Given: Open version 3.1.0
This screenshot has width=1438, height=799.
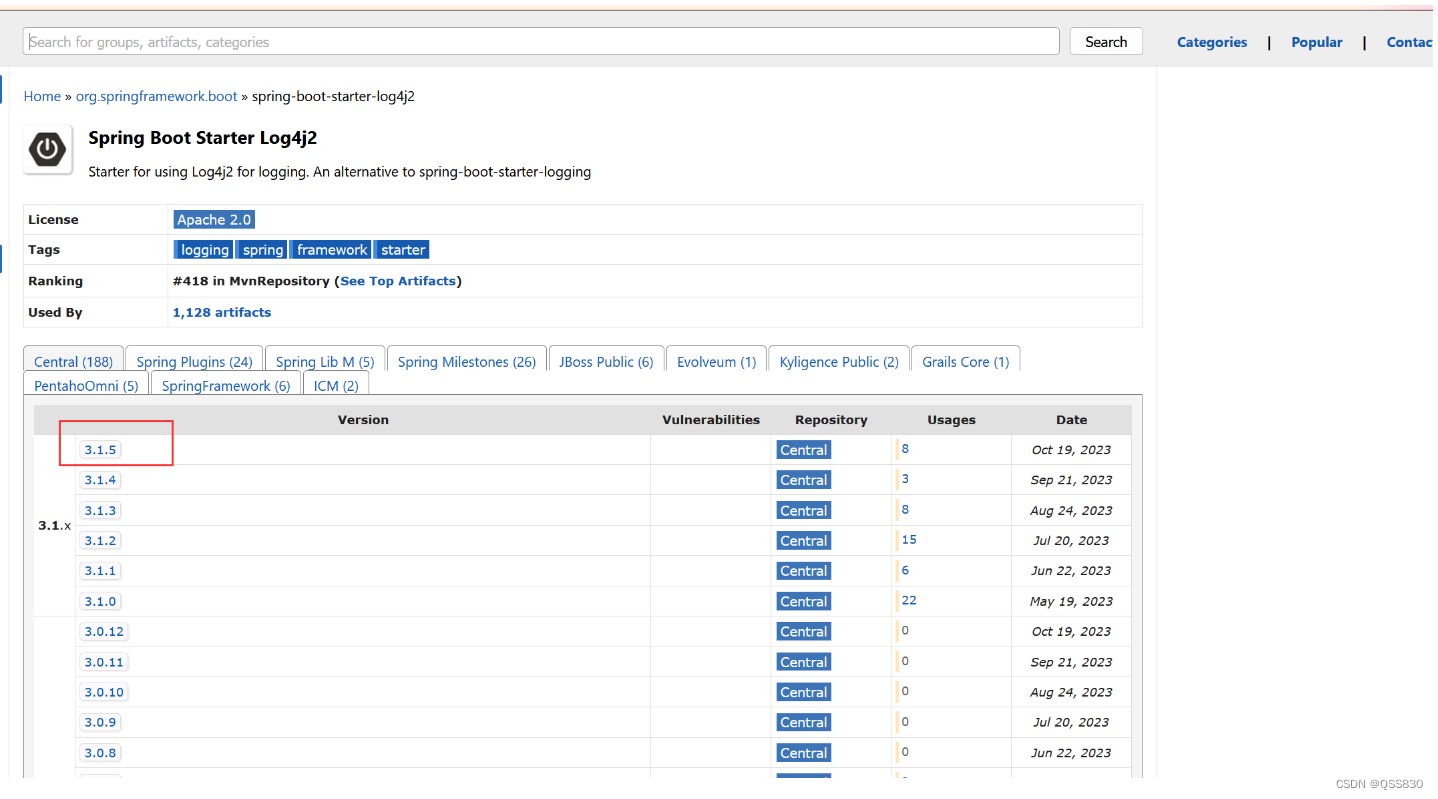Looking at the screenshot, I should [100, 601].
